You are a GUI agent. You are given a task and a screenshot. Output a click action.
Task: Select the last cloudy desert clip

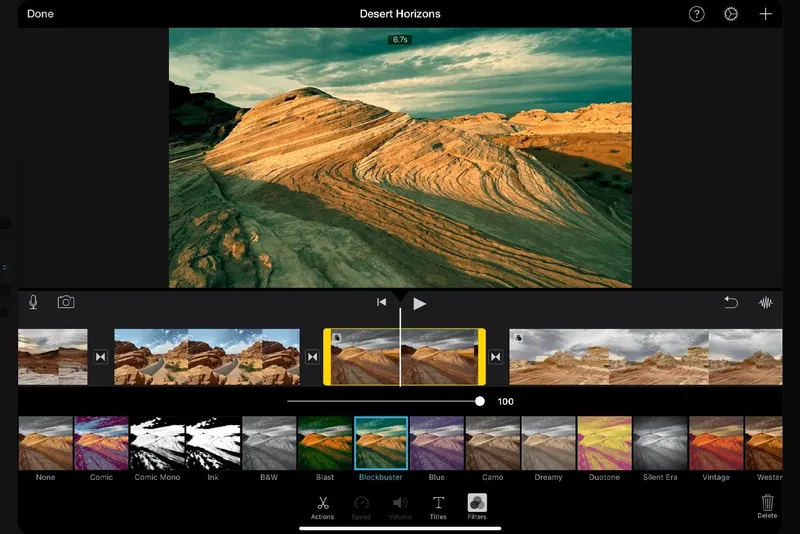pyautogui.click(x=645, y=357)
